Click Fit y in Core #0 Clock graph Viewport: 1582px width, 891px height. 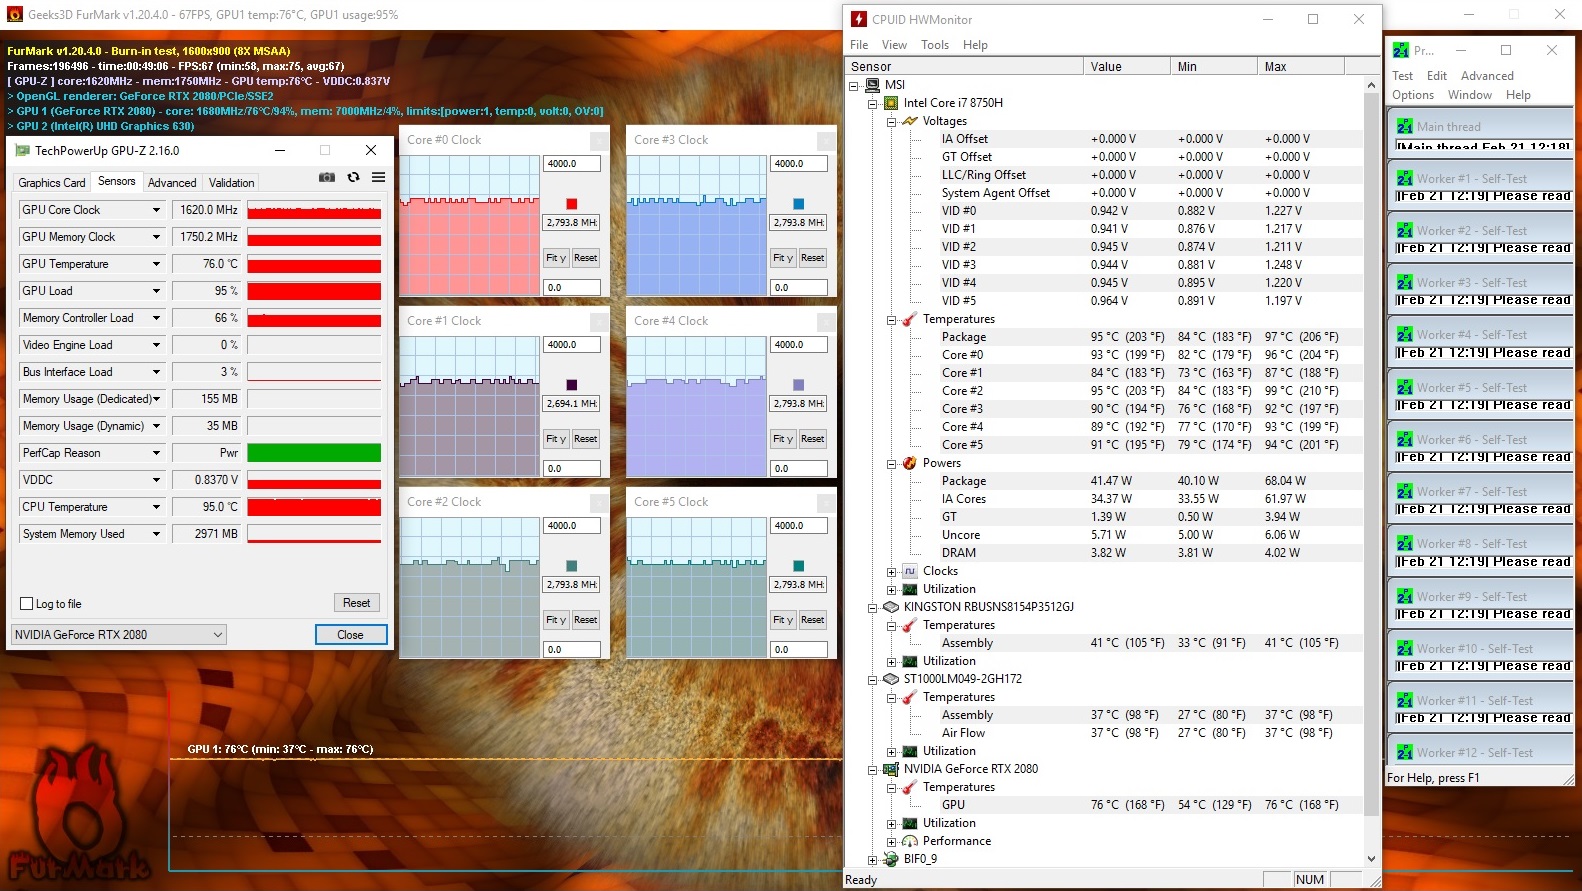click(556, 258)
